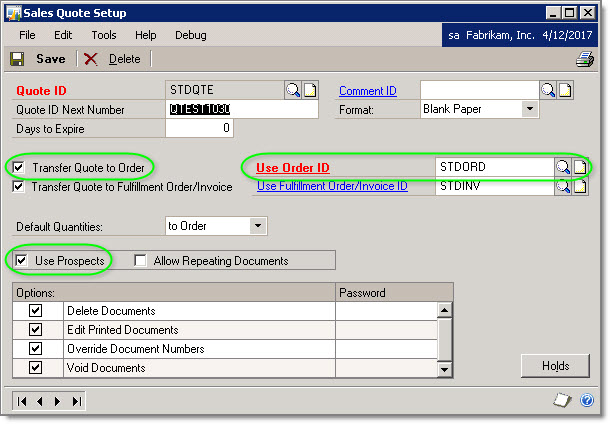610x424 pixels.
Task: Go to first record navigation arrow
Action: click(x=22, y=401)
